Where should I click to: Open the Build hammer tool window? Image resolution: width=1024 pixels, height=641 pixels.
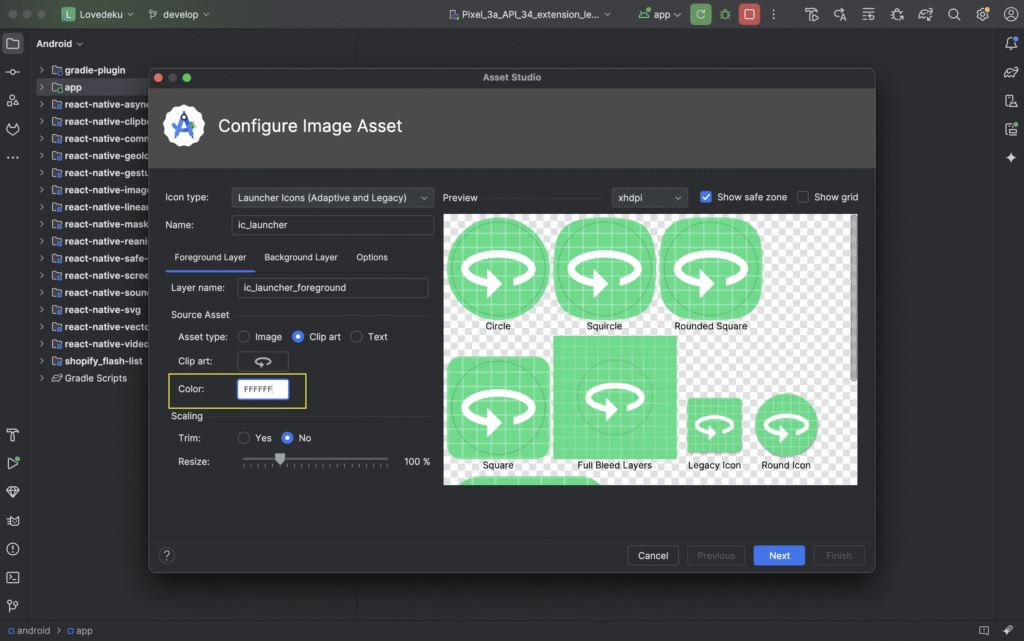[x=13, y=435]
